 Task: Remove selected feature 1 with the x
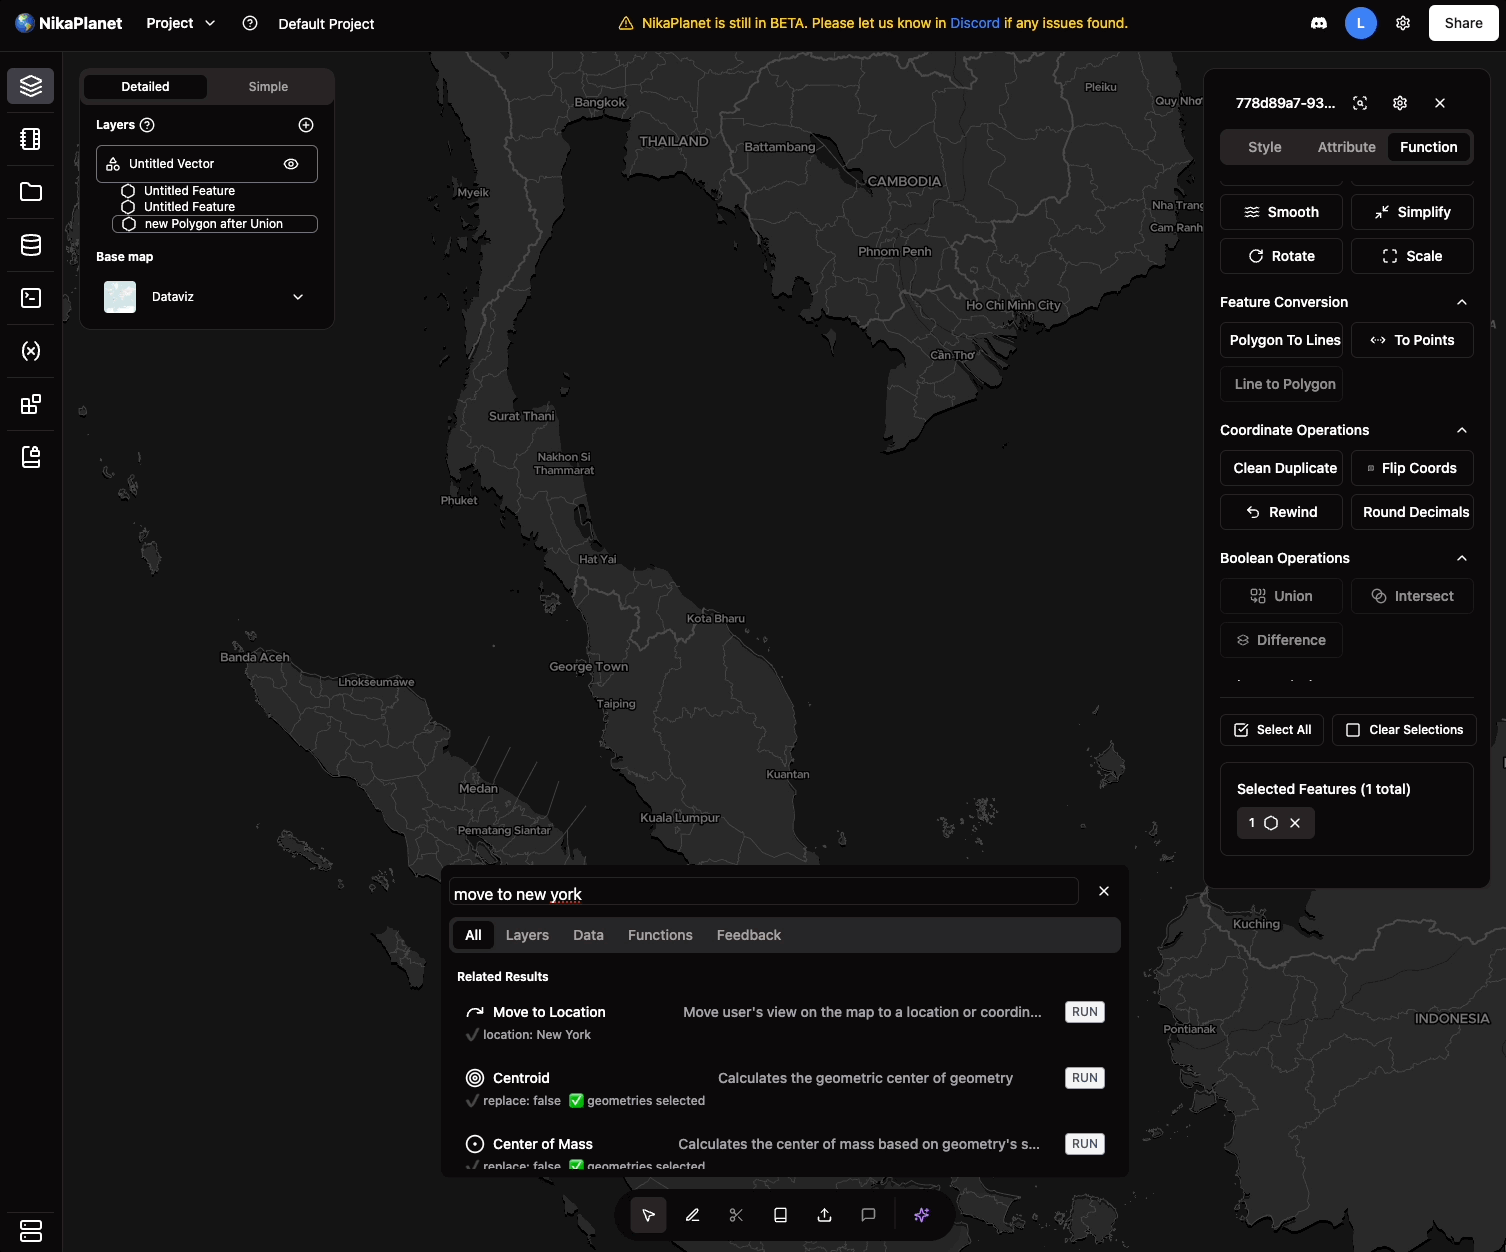[x=1295, y=823]
